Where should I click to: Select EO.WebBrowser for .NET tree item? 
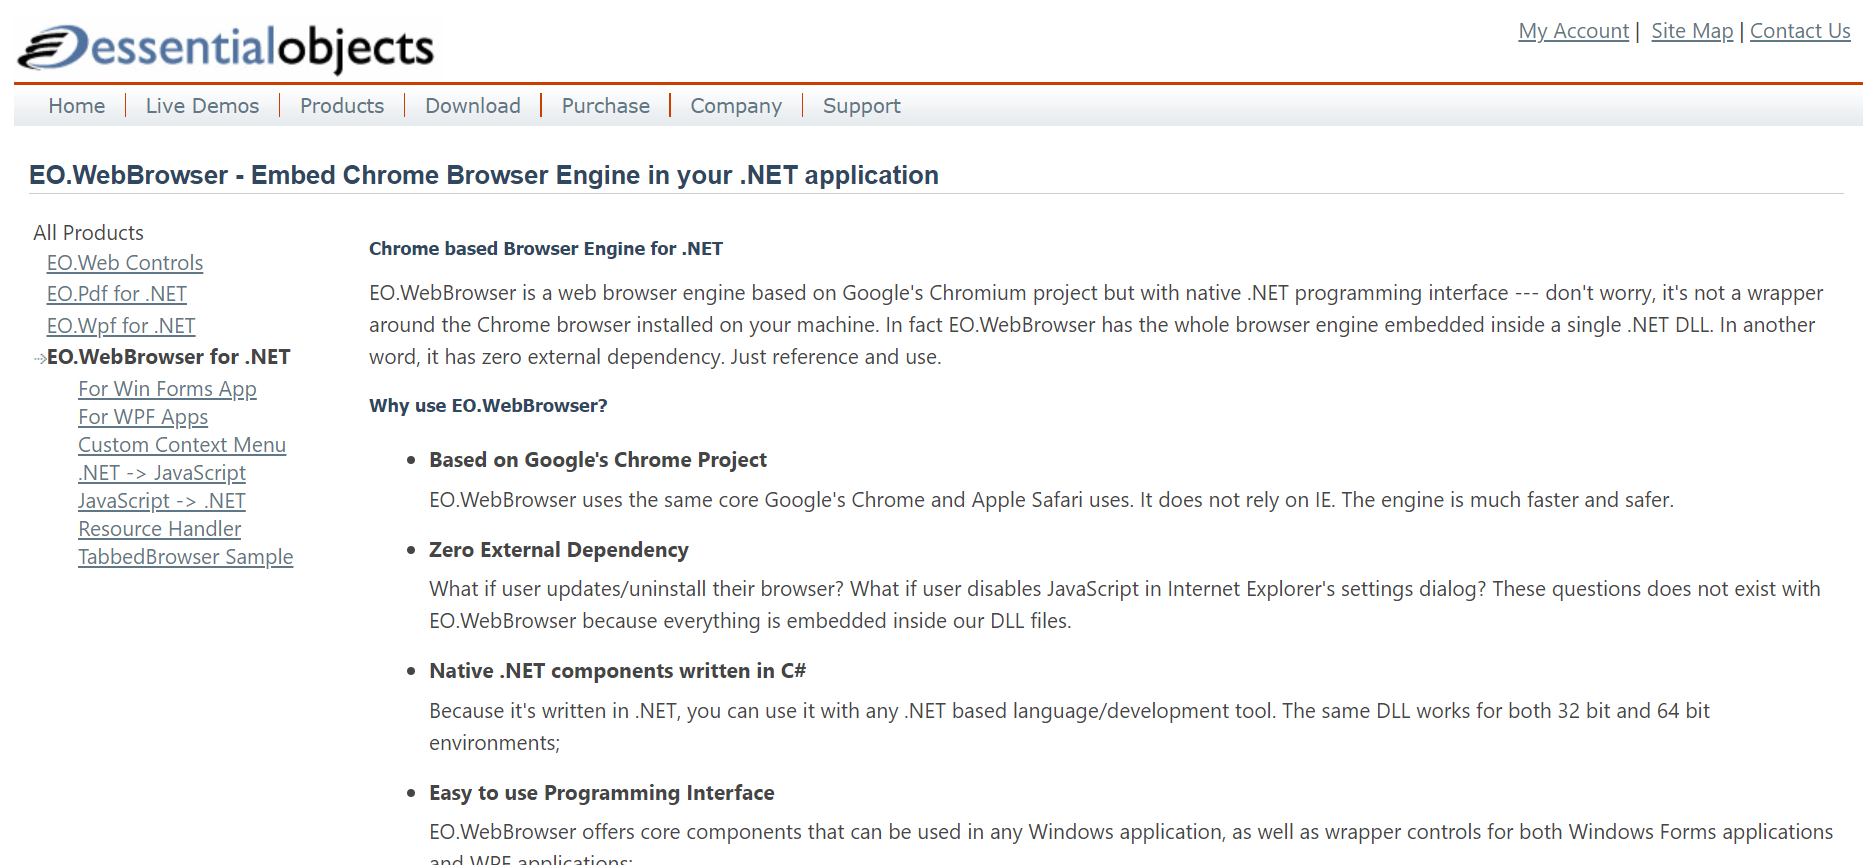pyautogui.click(x=168, y=357)
